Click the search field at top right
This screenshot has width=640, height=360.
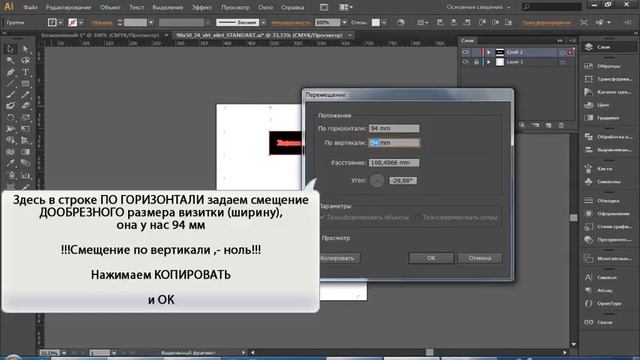pos(551,7)
